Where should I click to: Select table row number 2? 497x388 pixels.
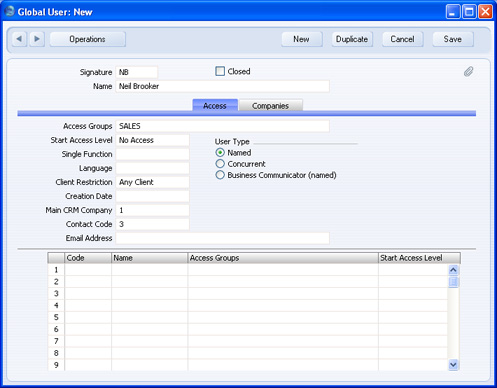point(56,282)
